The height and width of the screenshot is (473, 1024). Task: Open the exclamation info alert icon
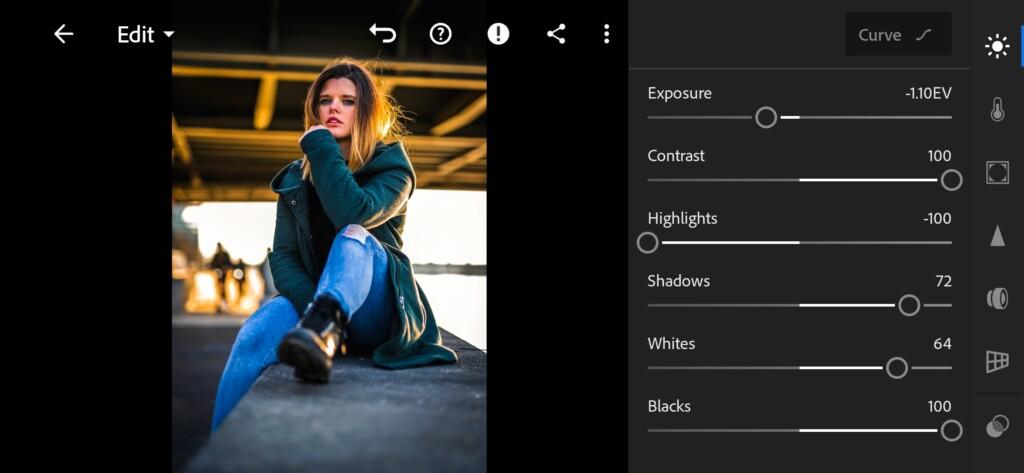498,34
